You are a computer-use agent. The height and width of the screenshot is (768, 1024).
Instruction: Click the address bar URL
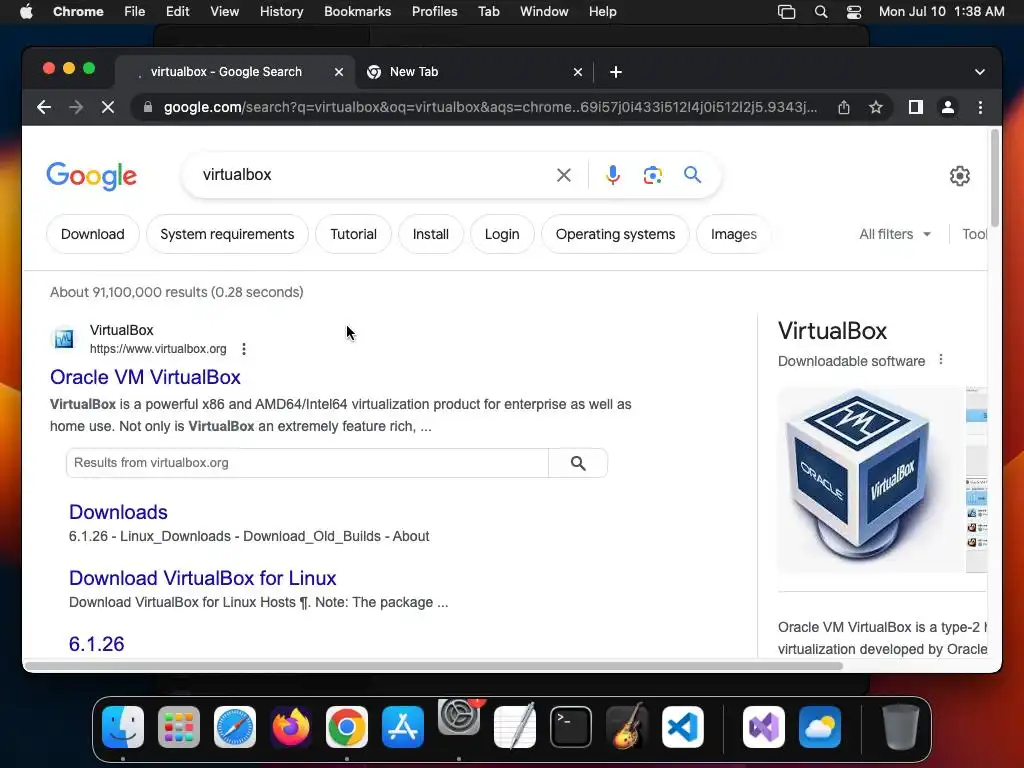pyautogui.click(x=490, y=107)
